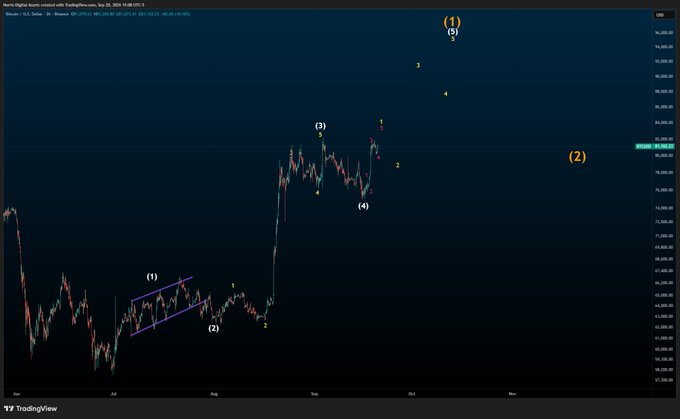Image resolution: width=680 pixels, height=419 pixels.
Task: Click the 66,200.00 price axis label
Action: [x=664, y=283]
